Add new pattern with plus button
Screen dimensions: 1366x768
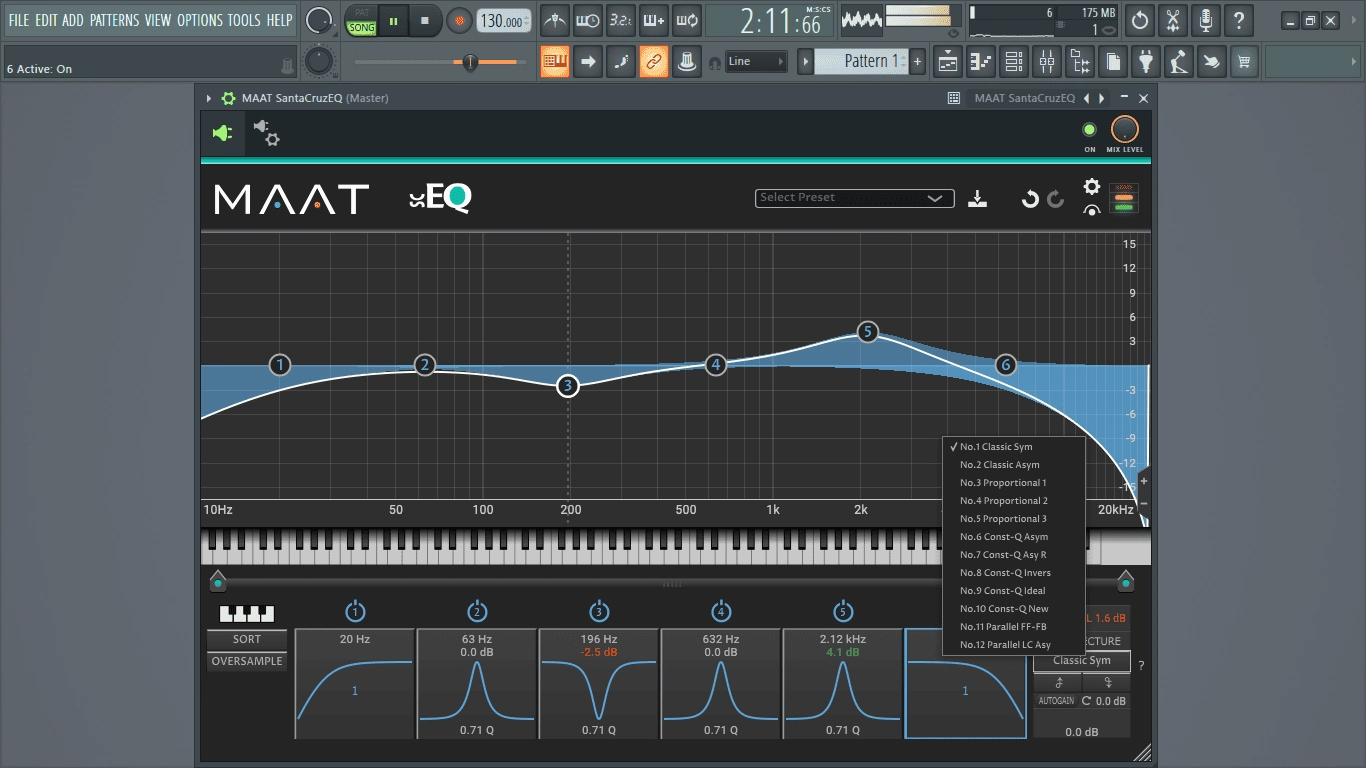point(917,61)
